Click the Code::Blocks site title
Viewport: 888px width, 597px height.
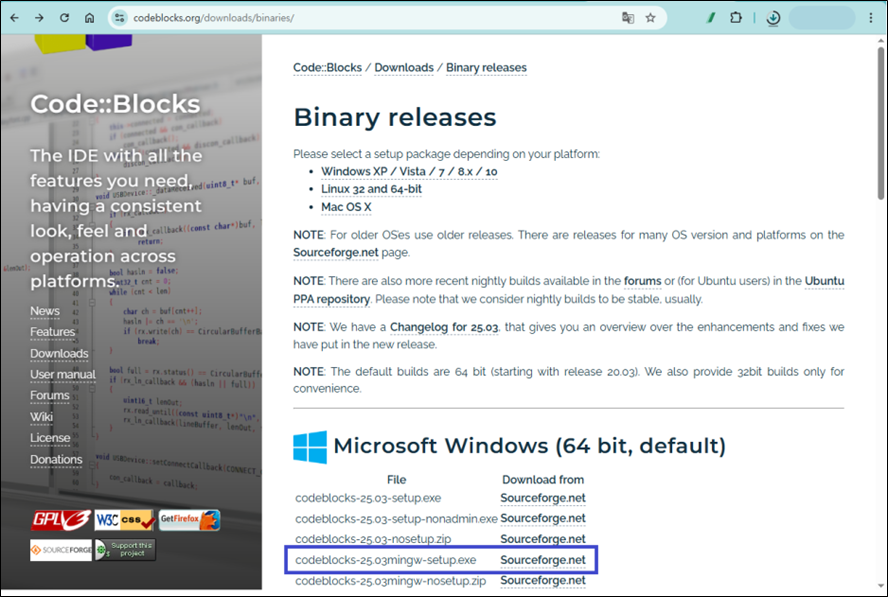pyautogui.click(x=115, y=104)
